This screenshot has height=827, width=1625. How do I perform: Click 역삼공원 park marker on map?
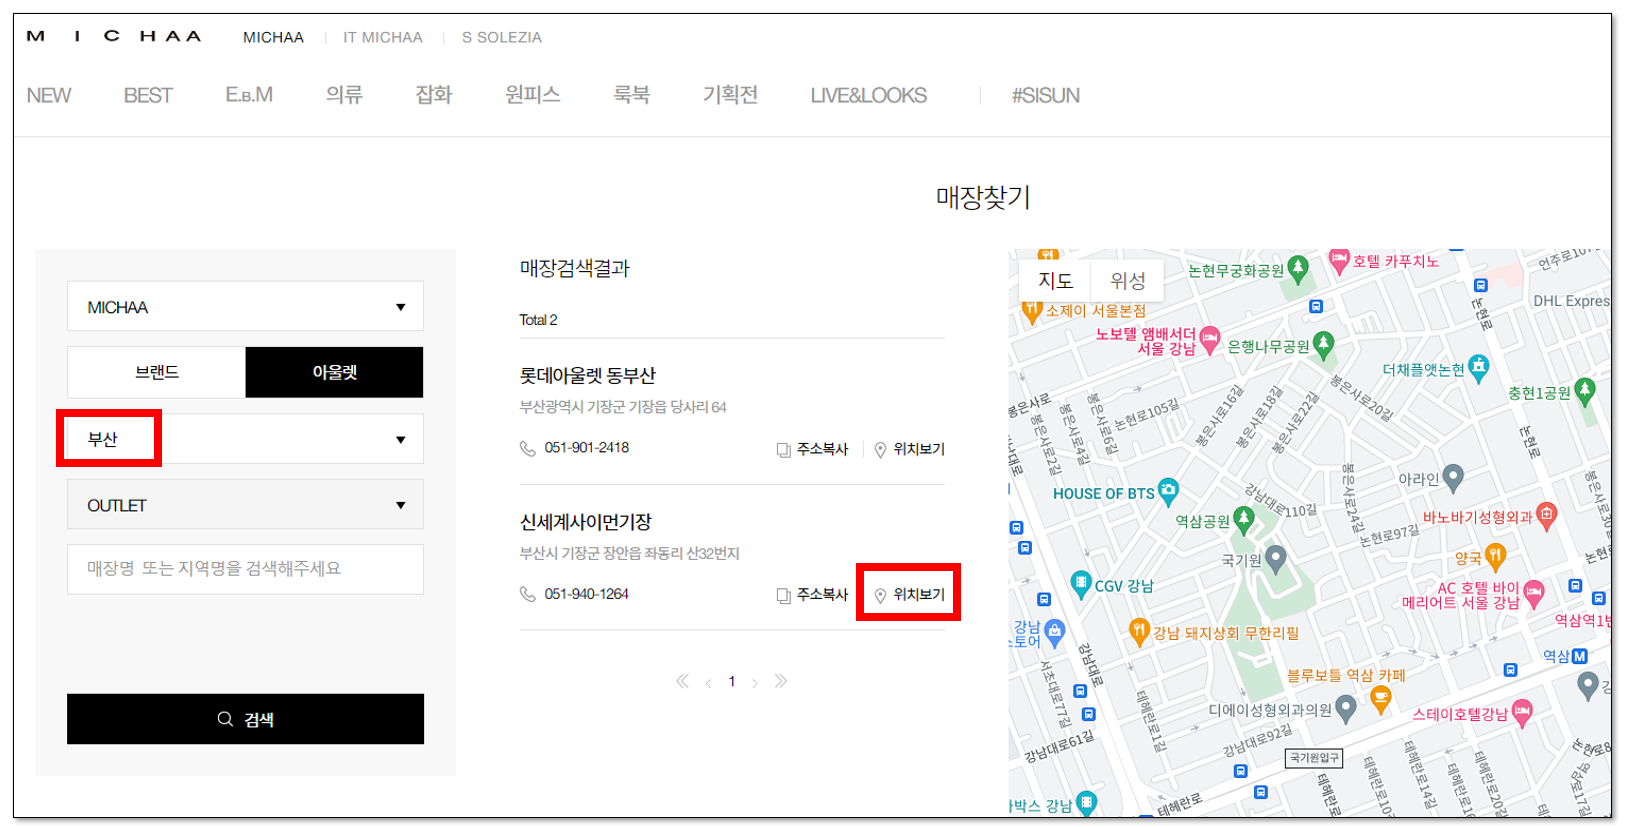pyautogui.click(x=1243, y=518)
